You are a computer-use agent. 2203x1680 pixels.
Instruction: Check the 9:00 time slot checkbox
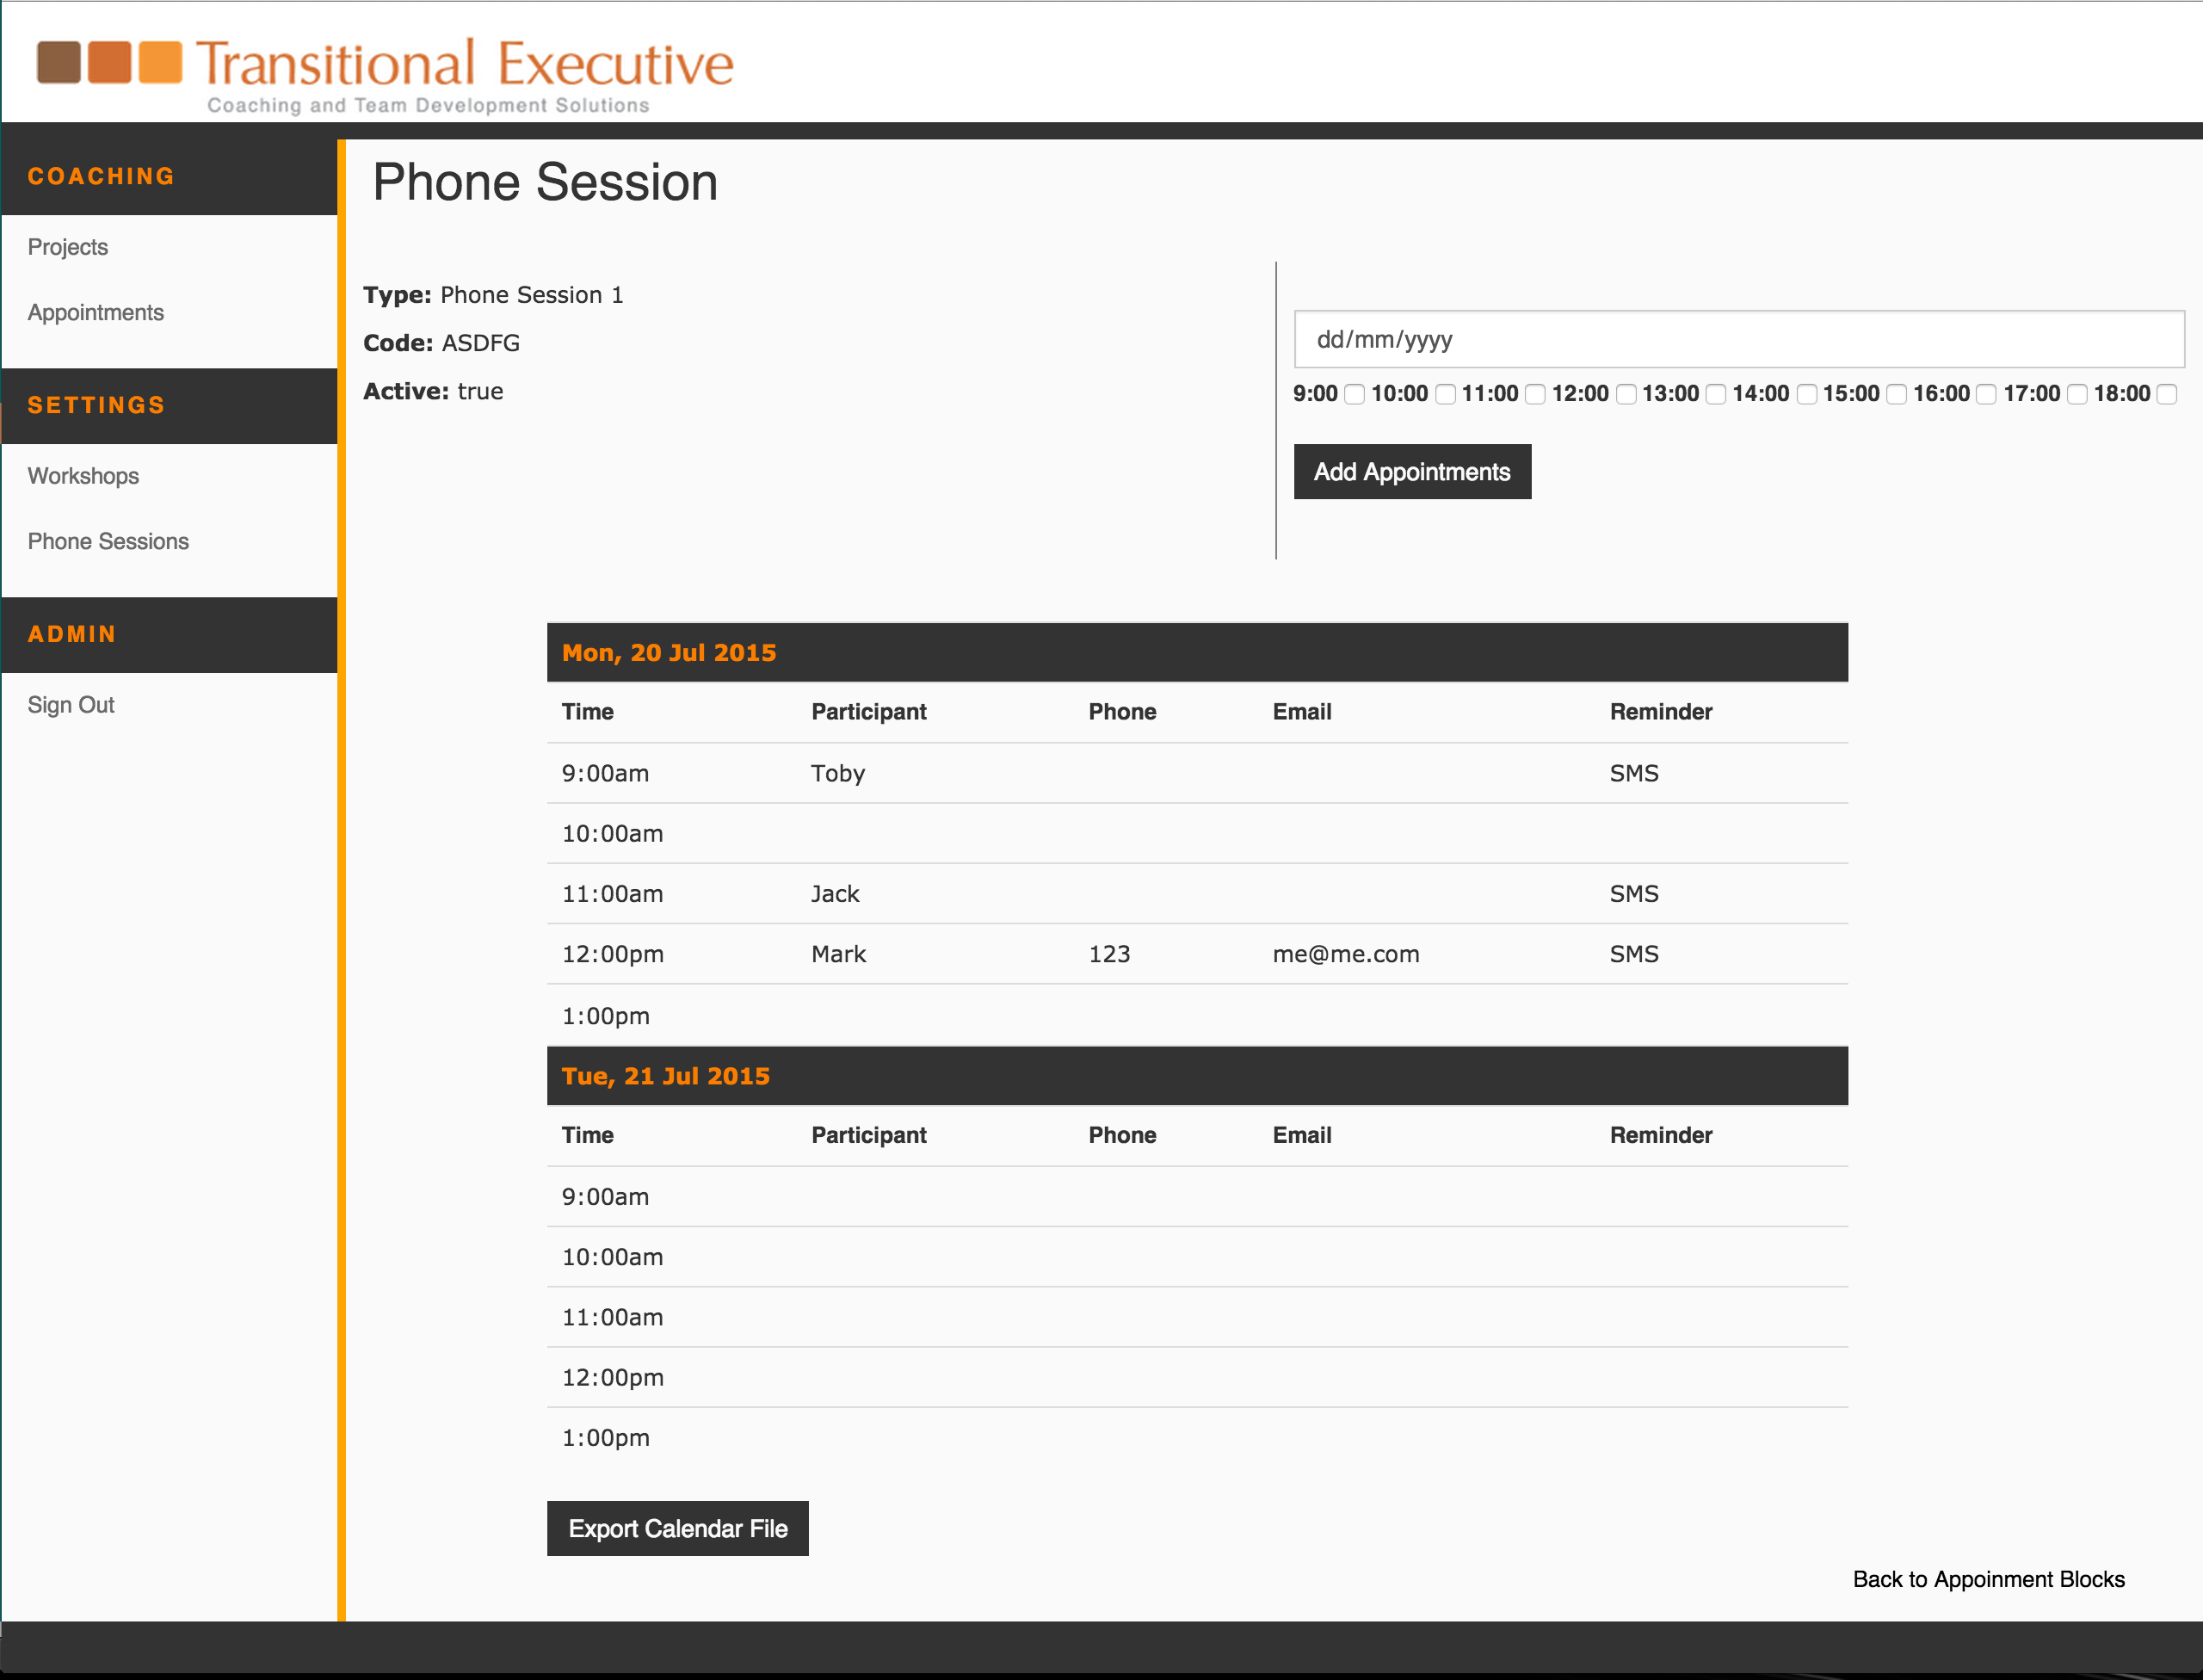(1354, 394)
